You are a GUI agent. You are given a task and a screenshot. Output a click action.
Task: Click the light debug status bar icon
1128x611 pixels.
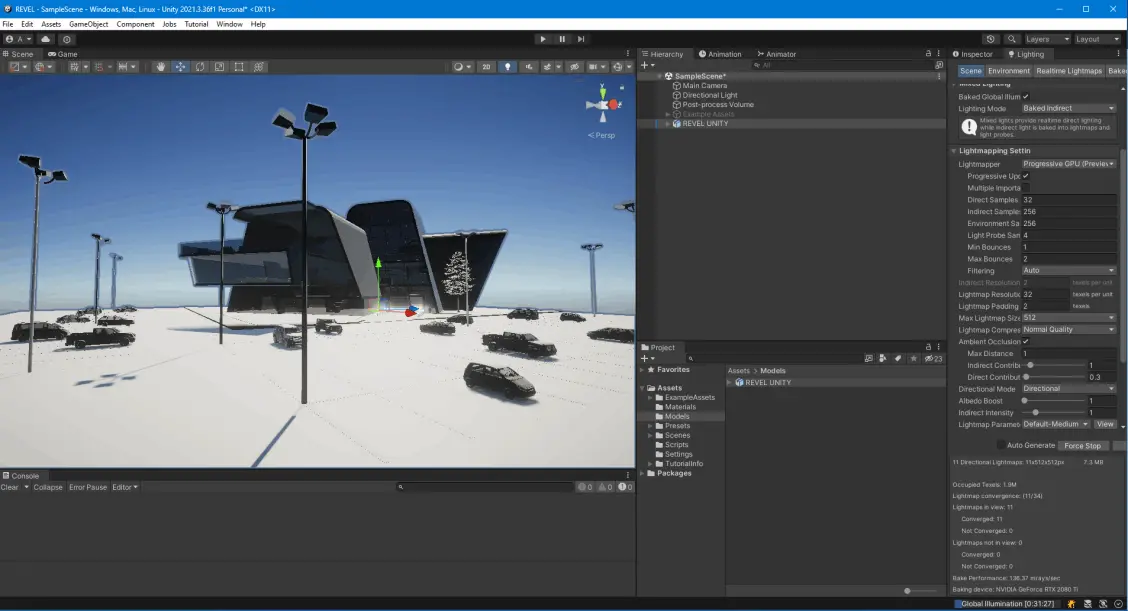pyautogui.click(x=1071, y=604)
